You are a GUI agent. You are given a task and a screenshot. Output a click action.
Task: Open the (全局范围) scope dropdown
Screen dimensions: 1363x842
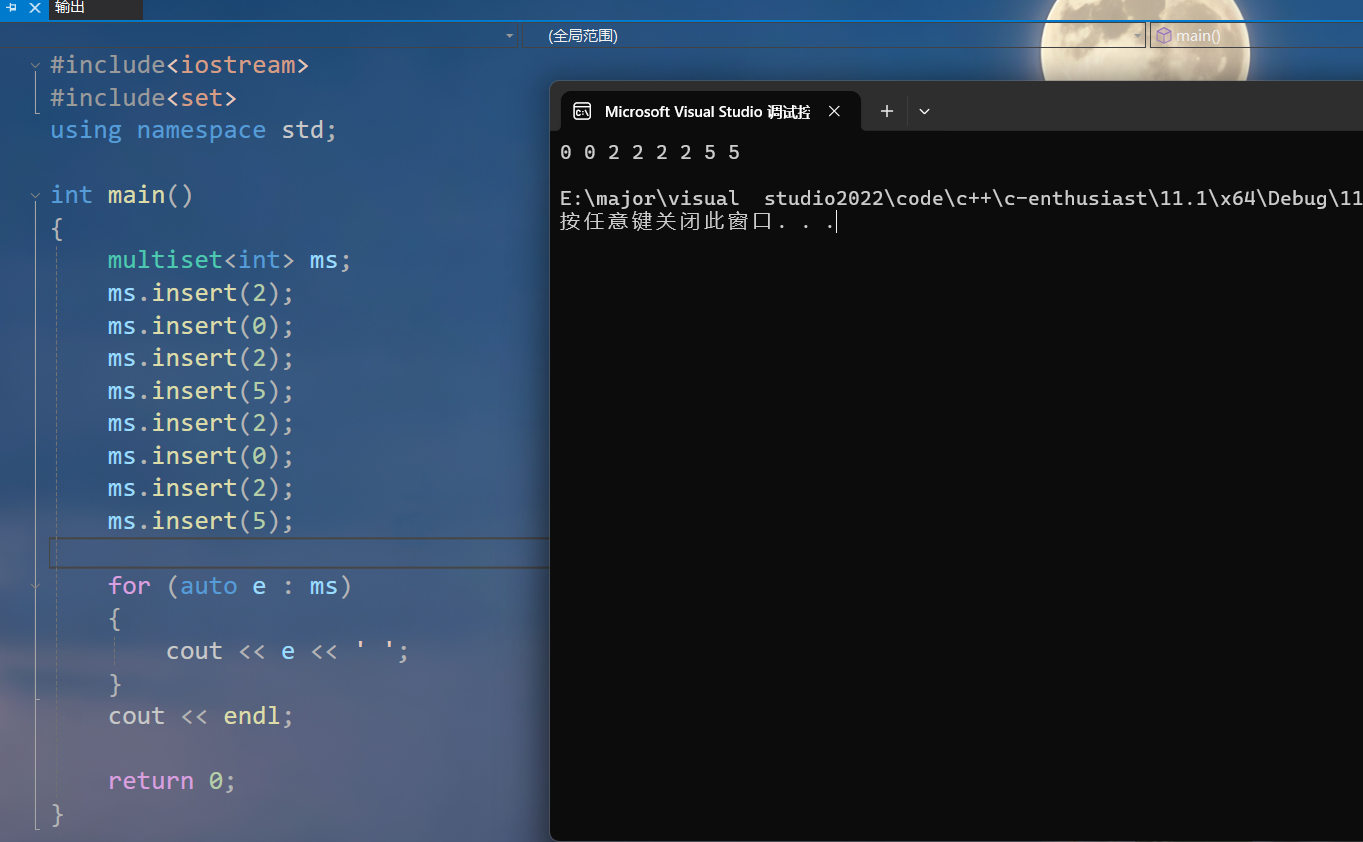(x=835, y=36)
